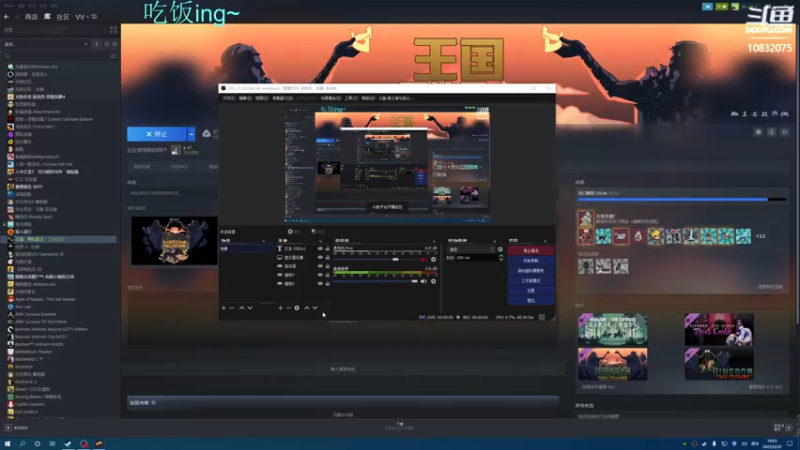Click the library search field in Steam sidebar
Image resolution: width=800 pixels, height=450 pixels.
pos(55,56)
